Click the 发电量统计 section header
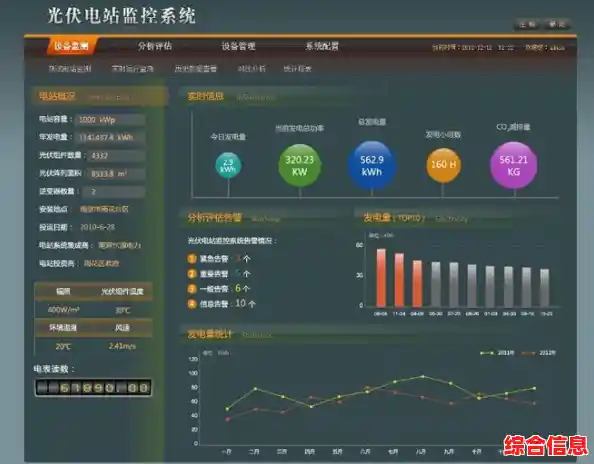This screenshot has width=594, height=464. 209,334
